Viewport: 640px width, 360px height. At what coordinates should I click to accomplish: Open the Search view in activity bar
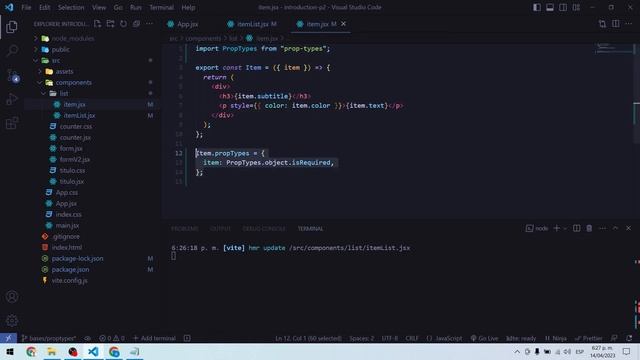pyautogui.click(x=11, y=51)
